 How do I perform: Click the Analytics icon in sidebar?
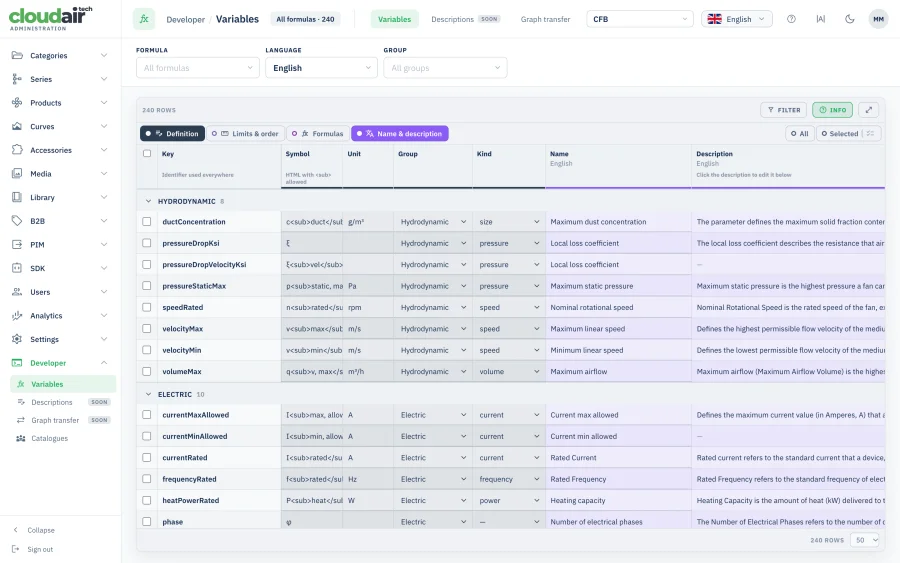[17, 315]
